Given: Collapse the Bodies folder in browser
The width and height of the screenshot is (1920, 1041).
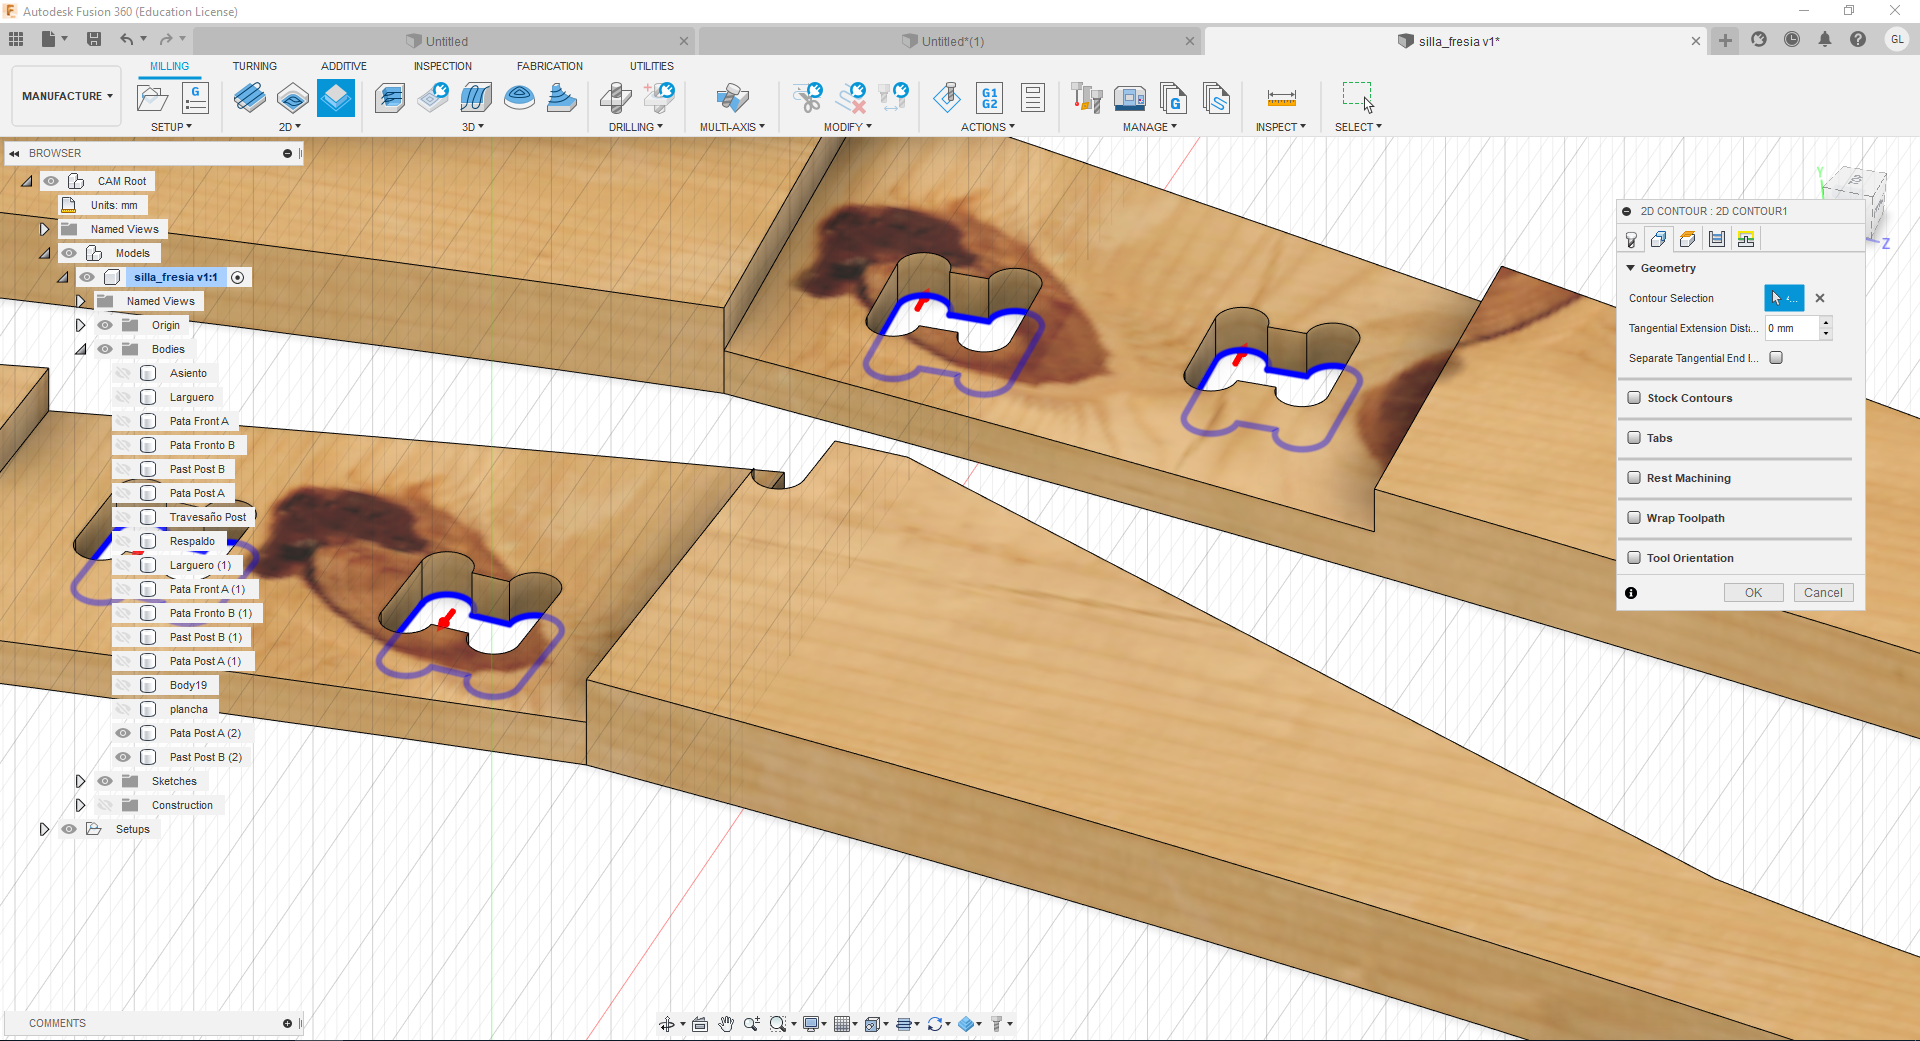Looking at the screenshot, I should point(80,349).
